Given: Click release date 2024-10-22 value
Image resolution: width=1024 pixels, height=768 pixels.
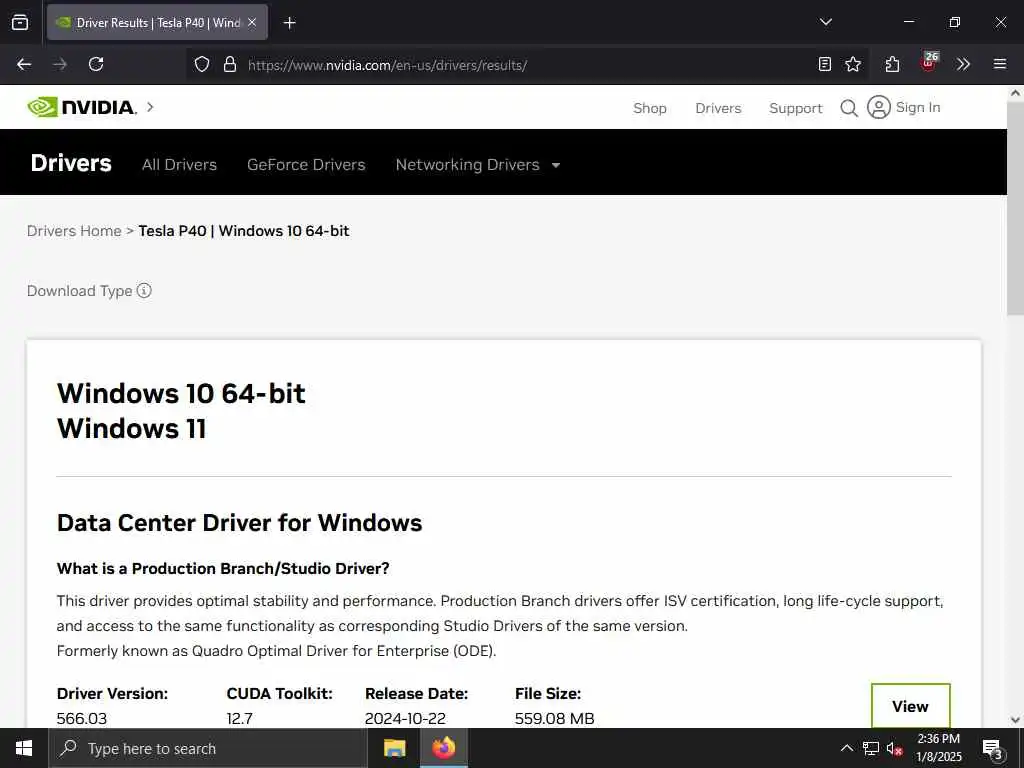Looking at the screenshot, I should 405,718.
